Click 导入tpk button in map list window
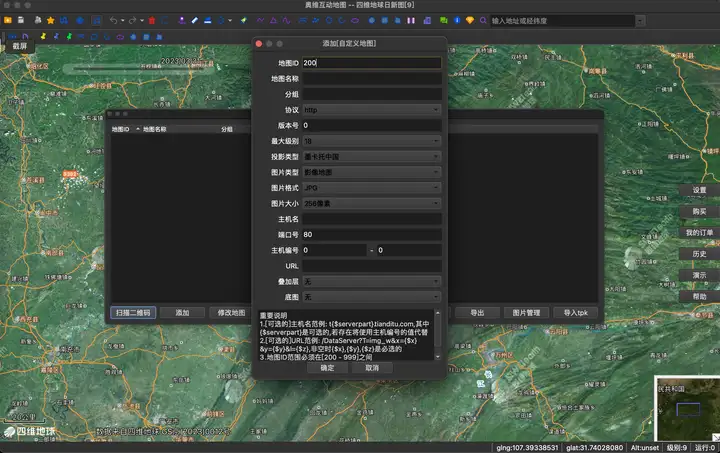Image resolution: width=720 pixels, height=453 pixels. 576,313
